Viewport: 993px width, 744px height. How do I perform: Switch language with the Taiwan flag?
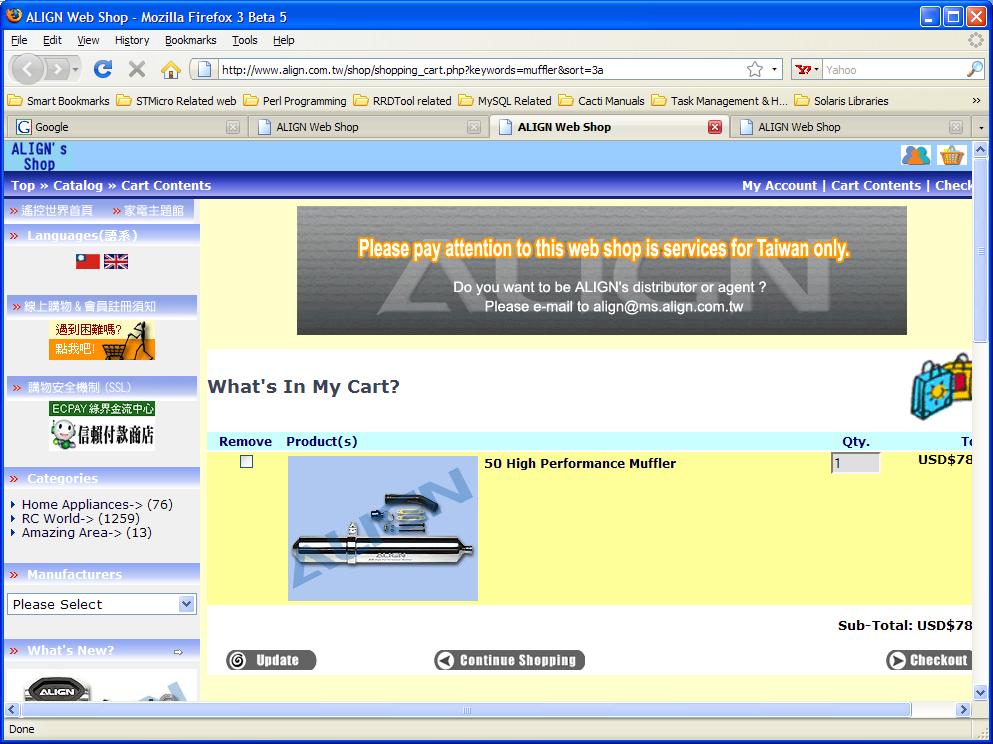(87, 261)
